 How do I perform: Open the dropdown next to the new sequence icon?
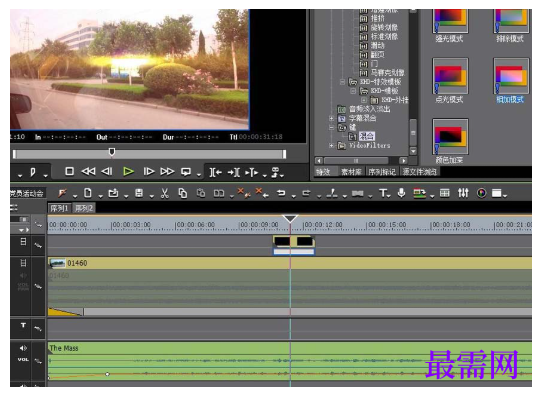pyautogui.click(x=100, y=197)
